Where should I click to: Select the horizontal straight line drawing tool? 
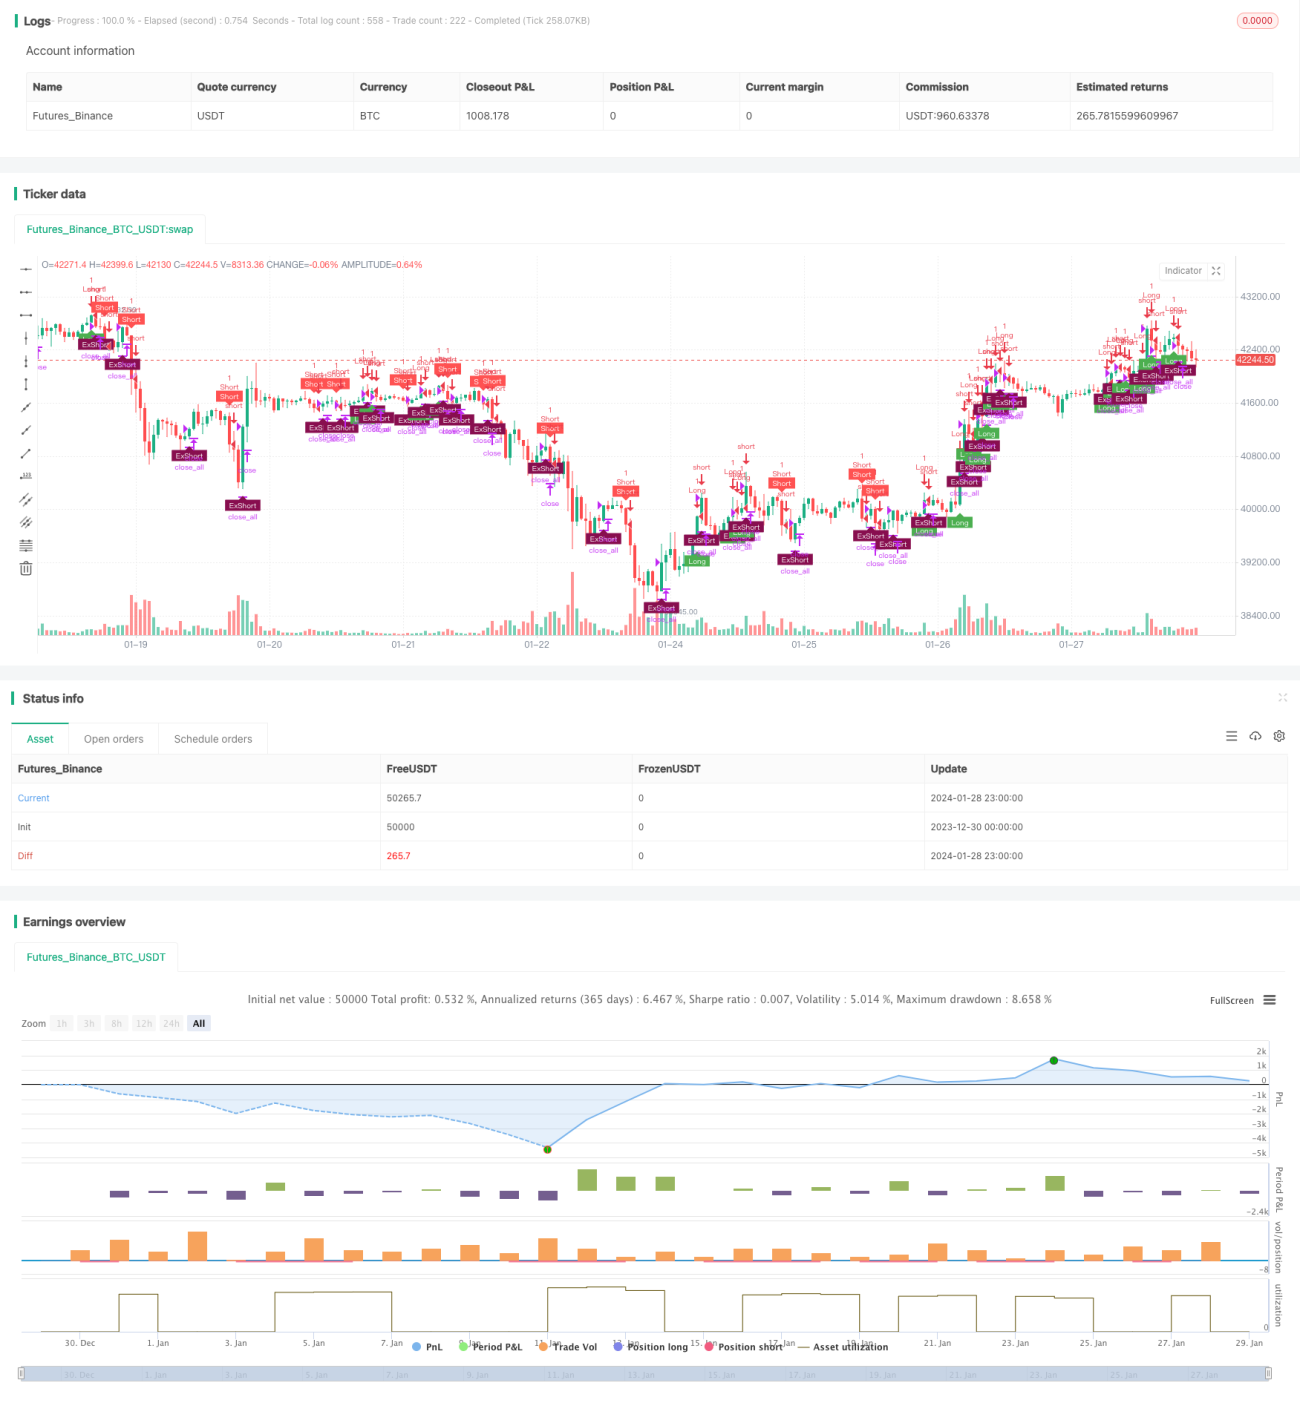(x=26, y=268)
